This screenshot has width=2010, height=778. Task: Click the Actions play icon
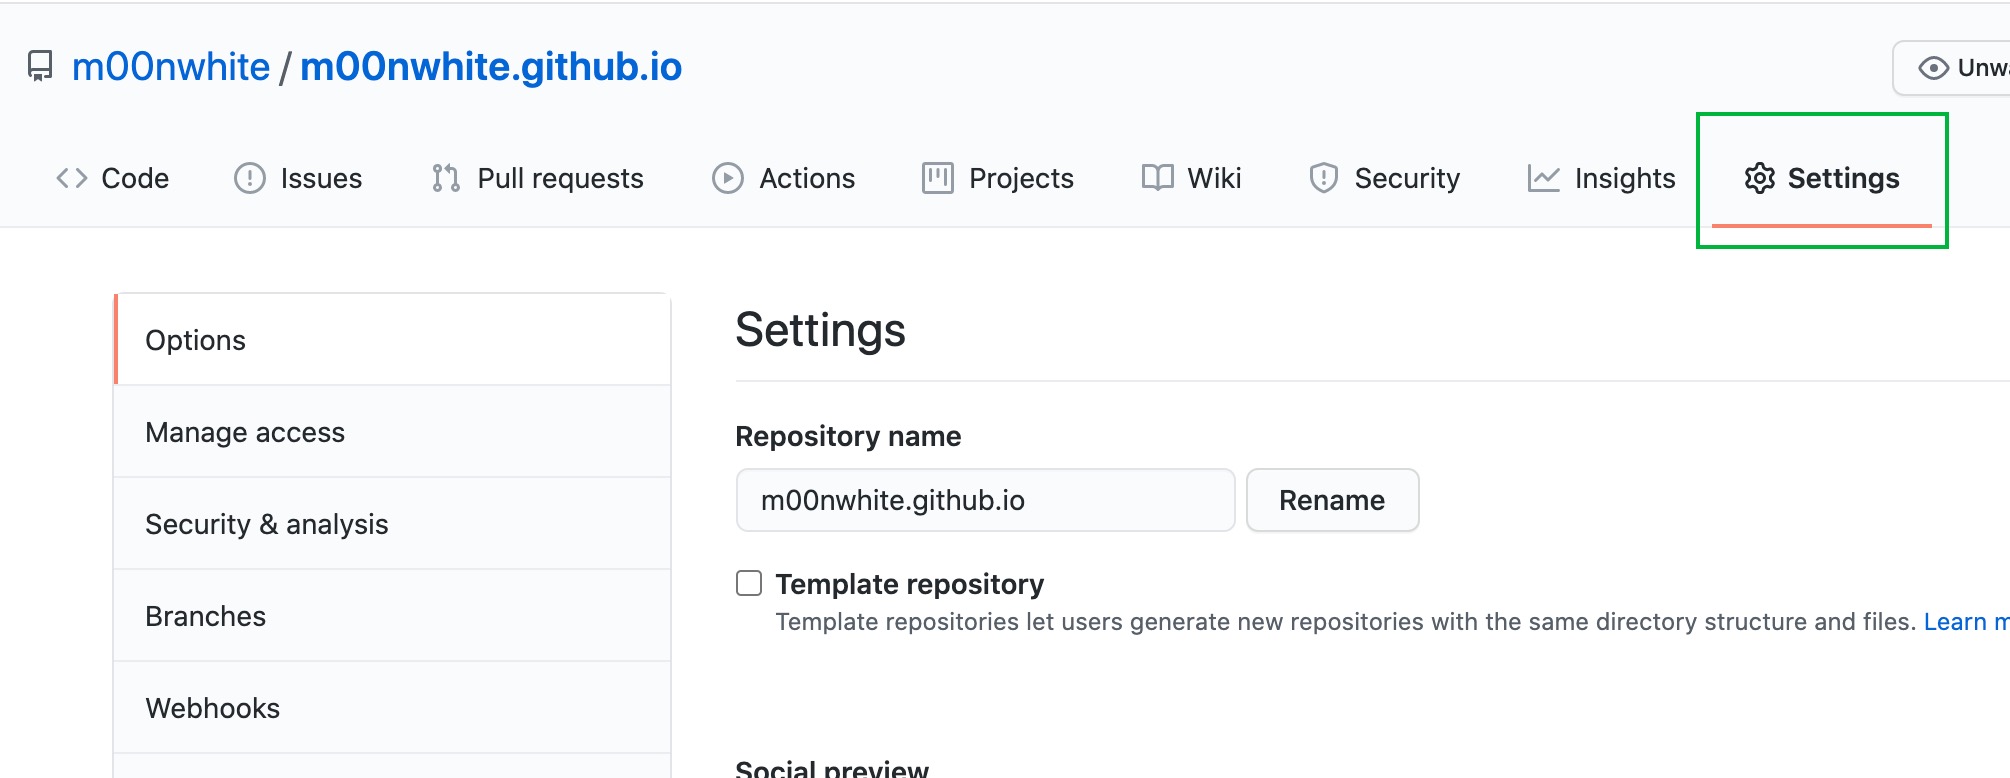click(728, 178)
